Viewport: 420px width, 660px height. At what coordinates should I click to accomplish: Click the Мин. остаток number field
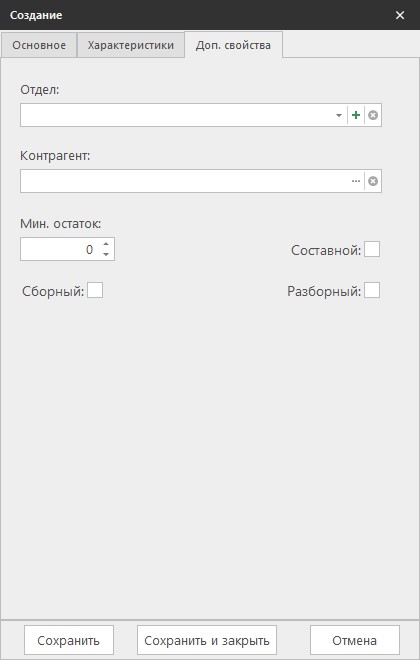(61, 249)
